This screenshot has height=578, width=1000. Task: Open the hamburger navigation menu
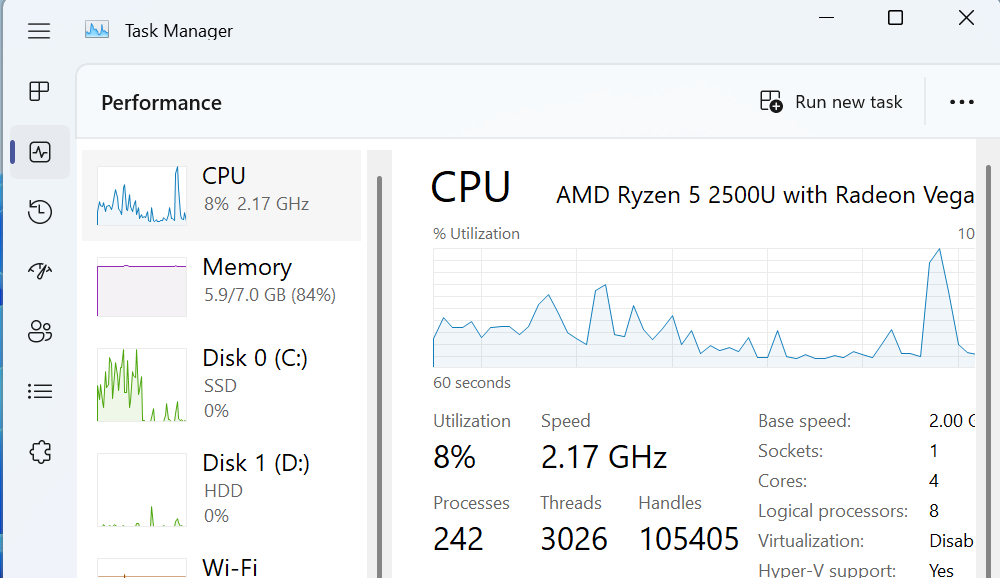pyautogui.click(x=39, y=31)
